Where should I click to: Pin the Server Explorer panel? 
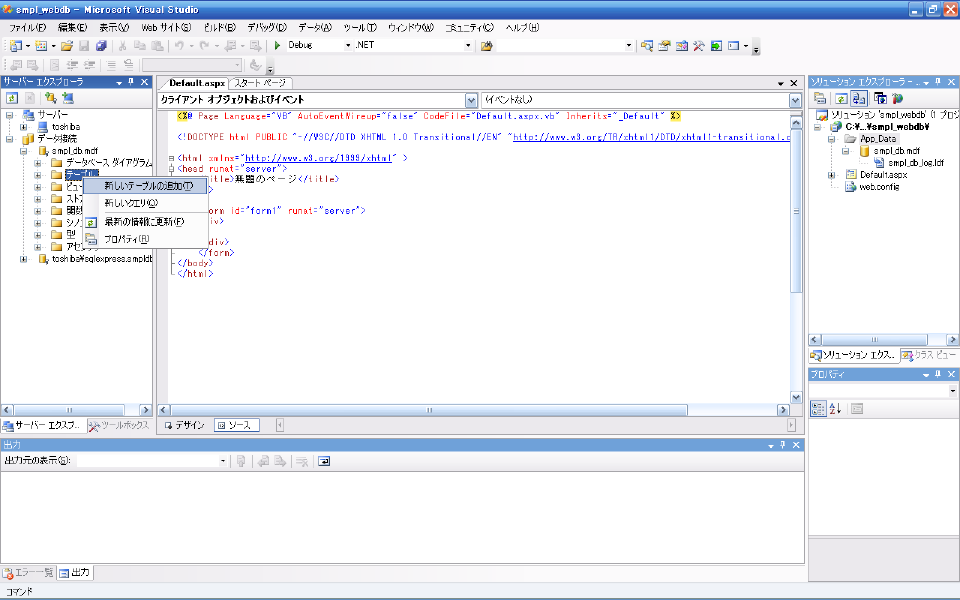(x=131, y=82)
